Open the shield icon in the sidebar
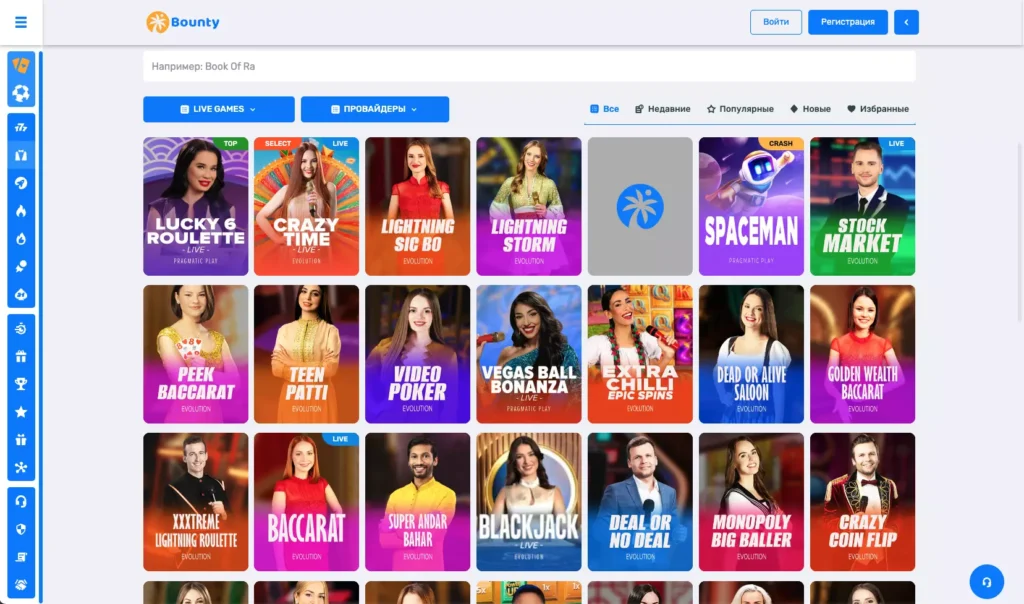This screenshot has width=1024, height=604. pos(21,530)
